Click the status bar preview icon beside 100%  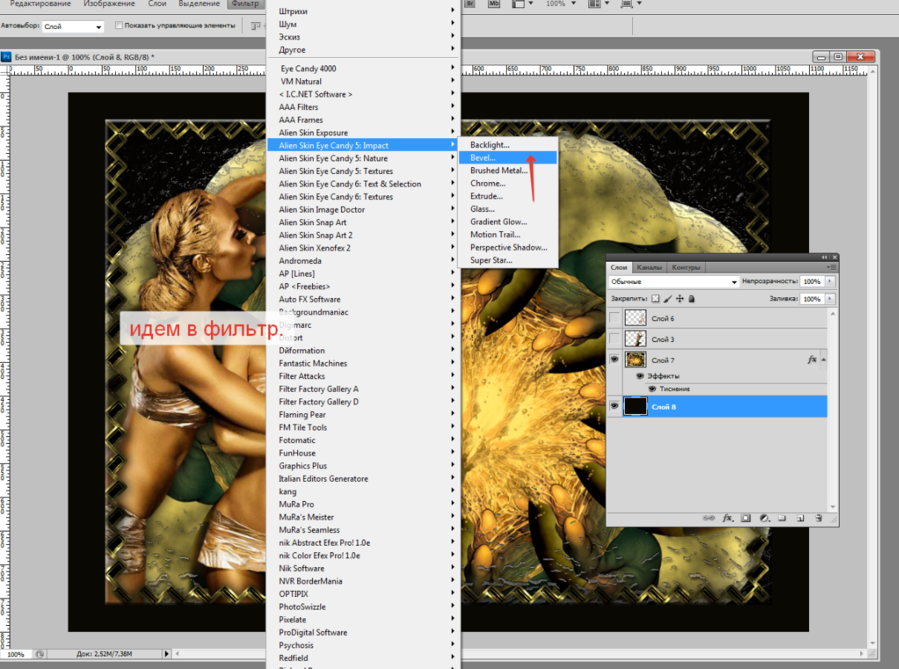point(40,654)
